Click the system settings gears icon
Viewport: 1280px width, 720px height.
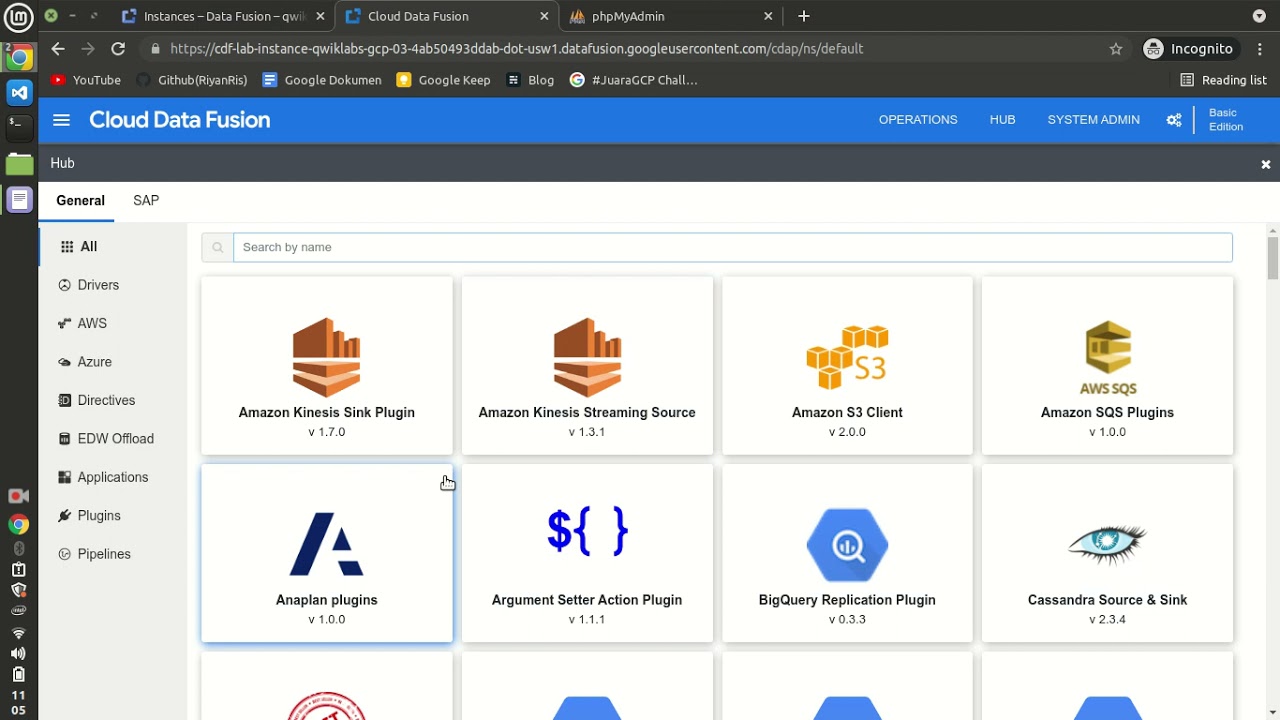coord(1174,120)
